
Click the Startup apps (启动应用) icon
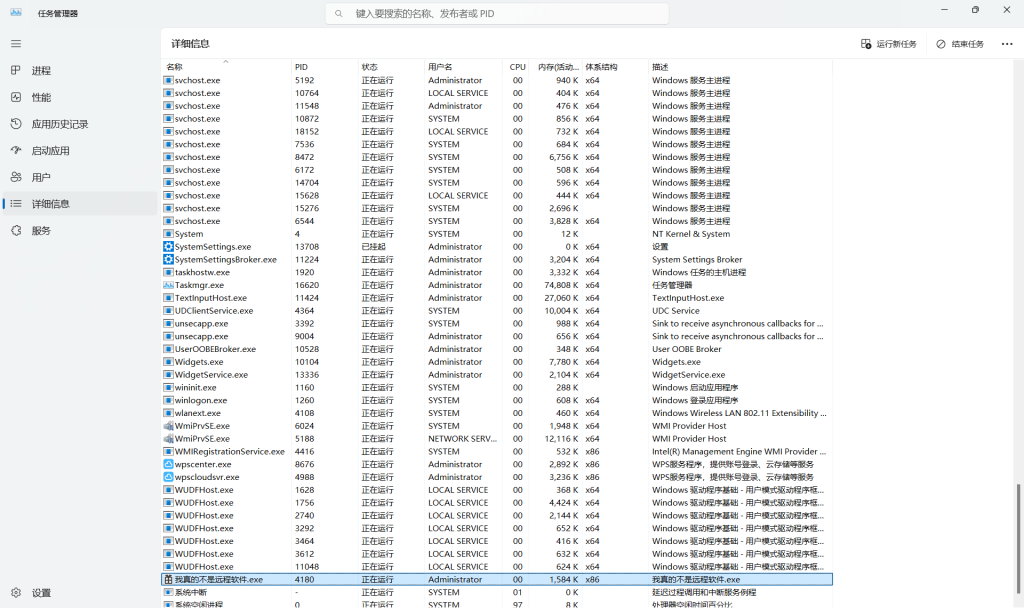click(x=15, y=151)
